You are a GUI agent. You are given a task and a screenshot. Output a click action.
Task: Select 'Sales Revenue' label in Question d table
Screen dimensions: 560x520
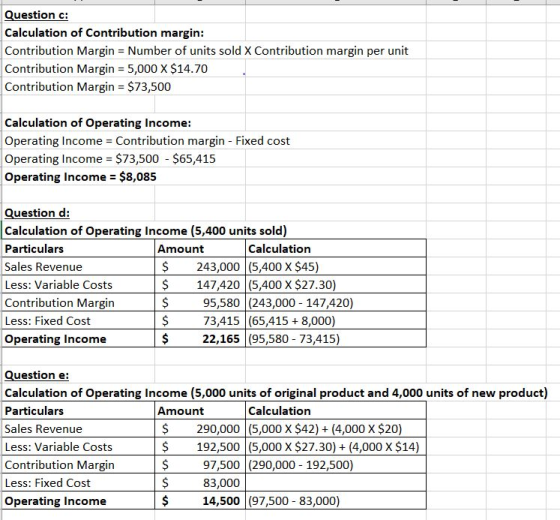78,267
